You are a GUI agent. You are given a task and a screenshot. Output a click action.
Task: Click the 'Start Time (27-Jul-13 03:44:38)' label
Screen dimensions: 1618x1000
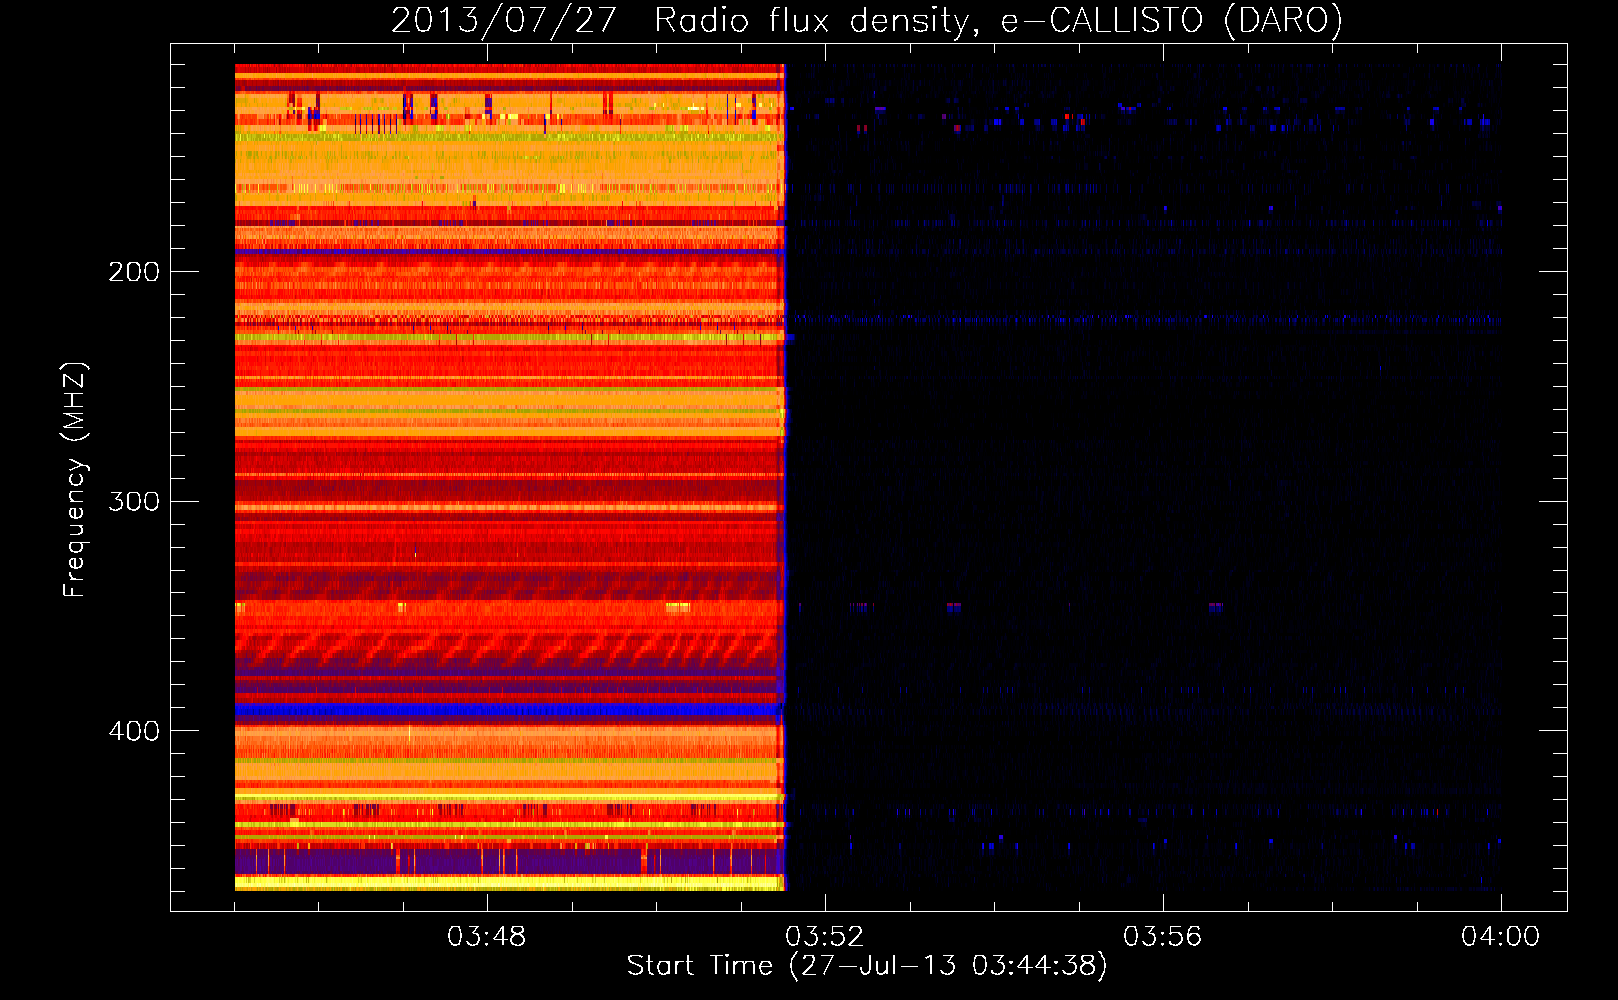[x=867, y=966]
